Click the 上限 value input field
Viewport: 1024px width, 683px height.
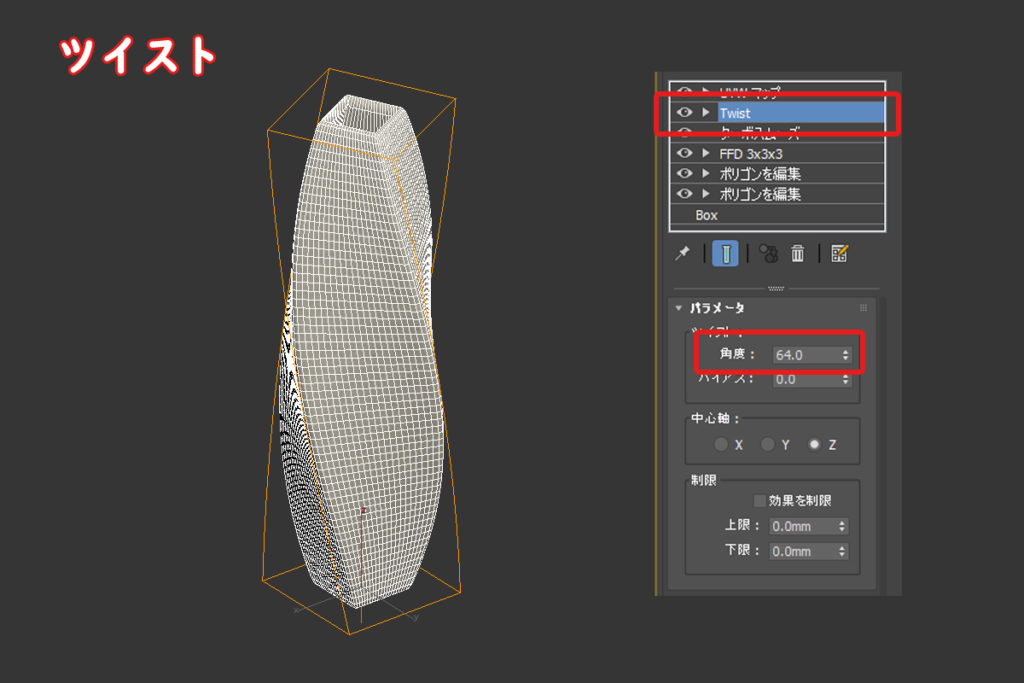pyautogui.click(x=802, y=526)
